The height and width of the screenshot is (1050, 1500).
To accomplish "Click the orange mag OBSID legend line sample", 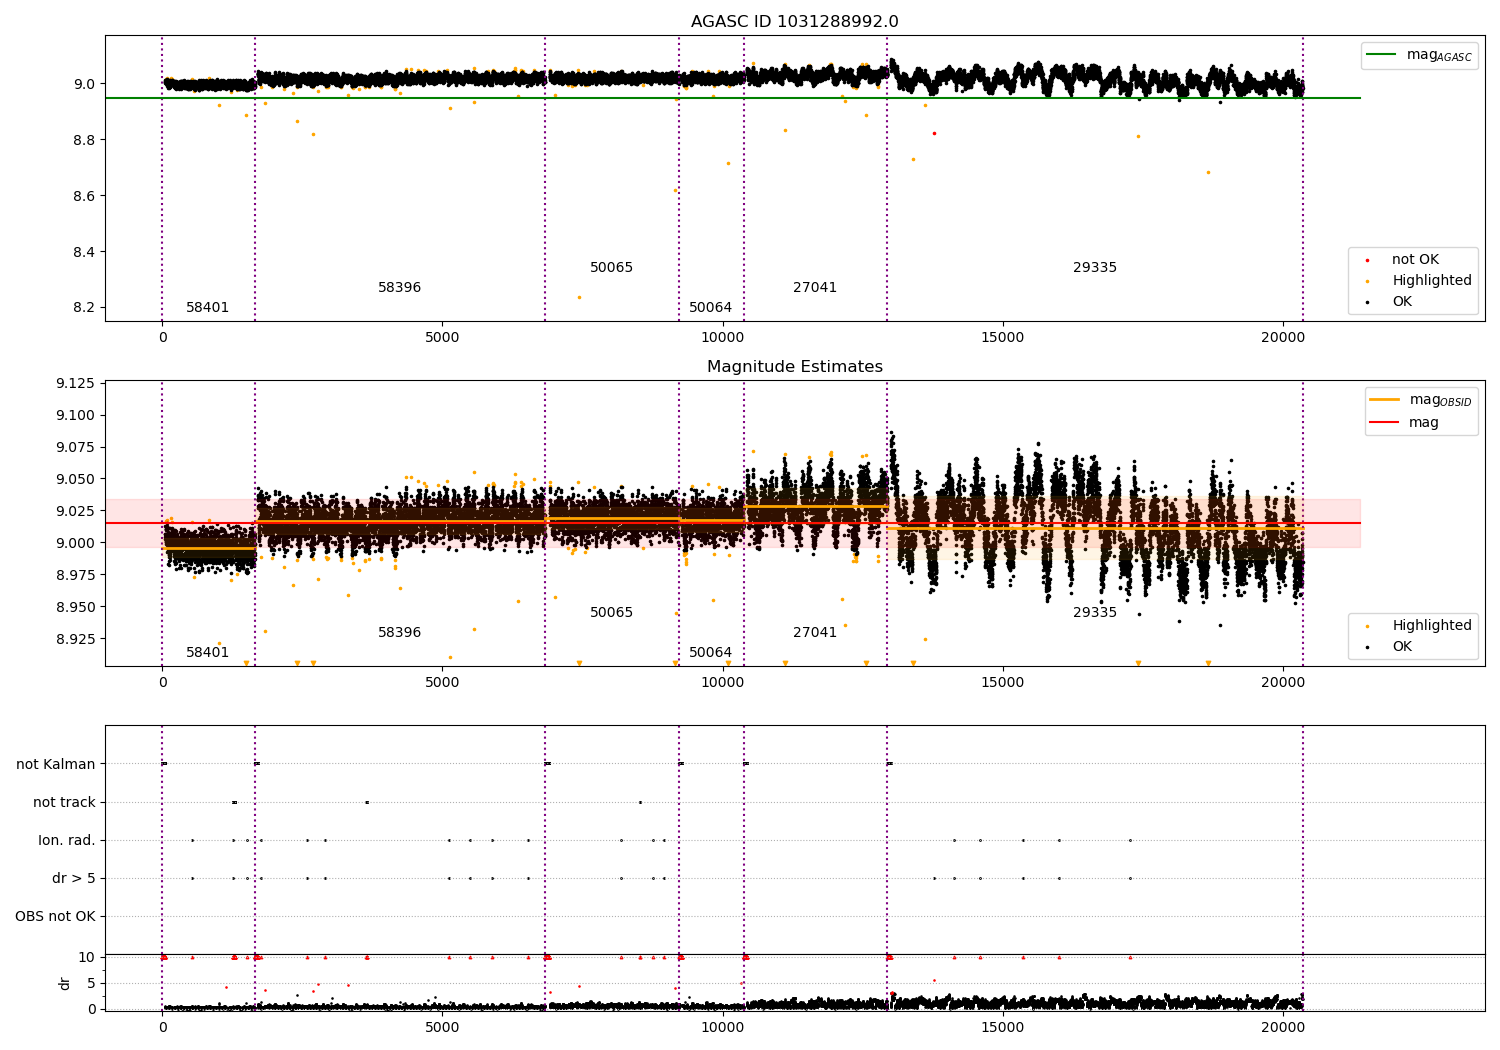I will coord(1384,400).
